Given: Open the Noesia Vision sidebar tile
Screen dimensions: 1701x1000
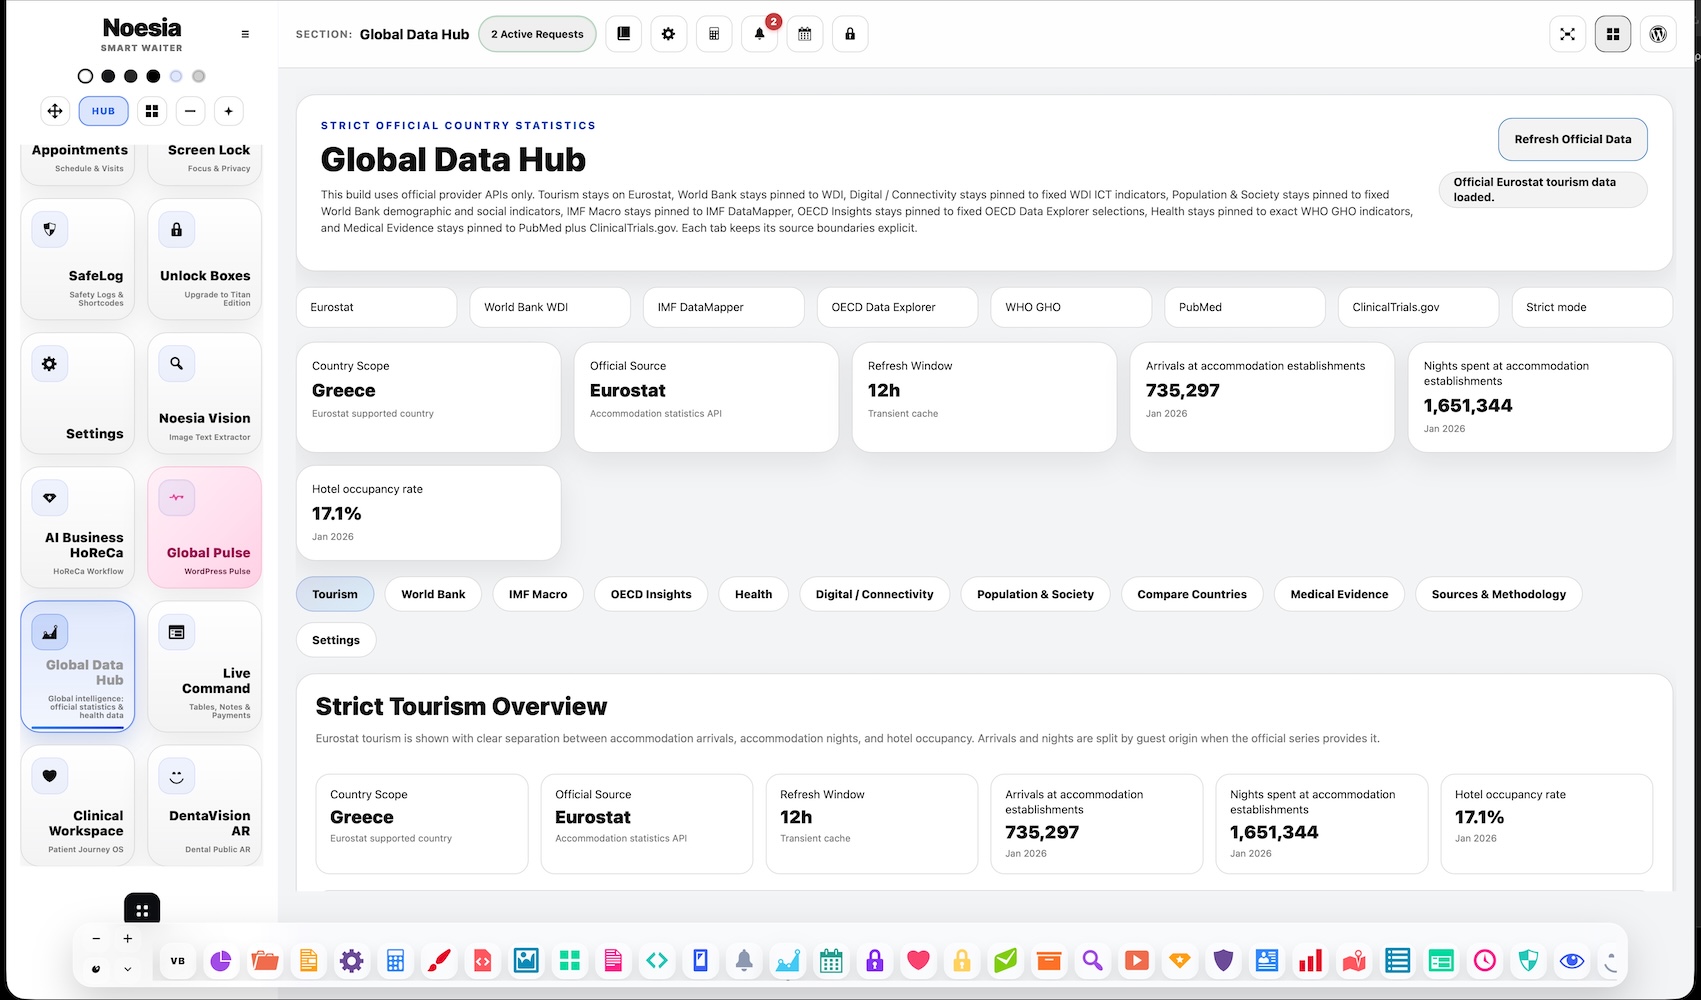Looking at the screenshot, I should coord(205,393).
